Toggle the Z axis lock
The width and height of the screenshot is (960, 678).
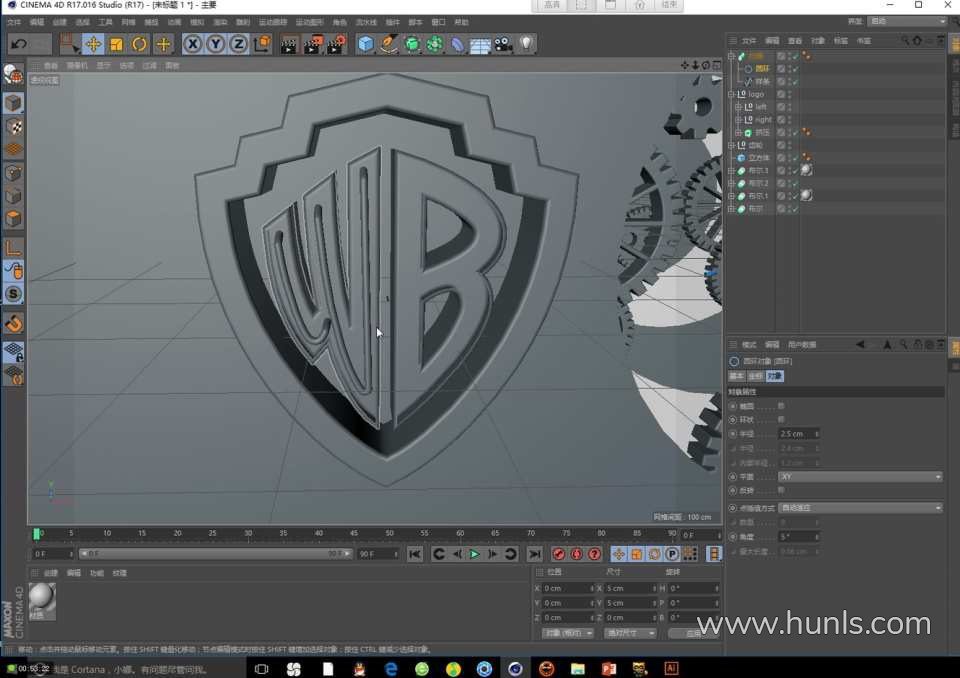click(x=239, y=44)
